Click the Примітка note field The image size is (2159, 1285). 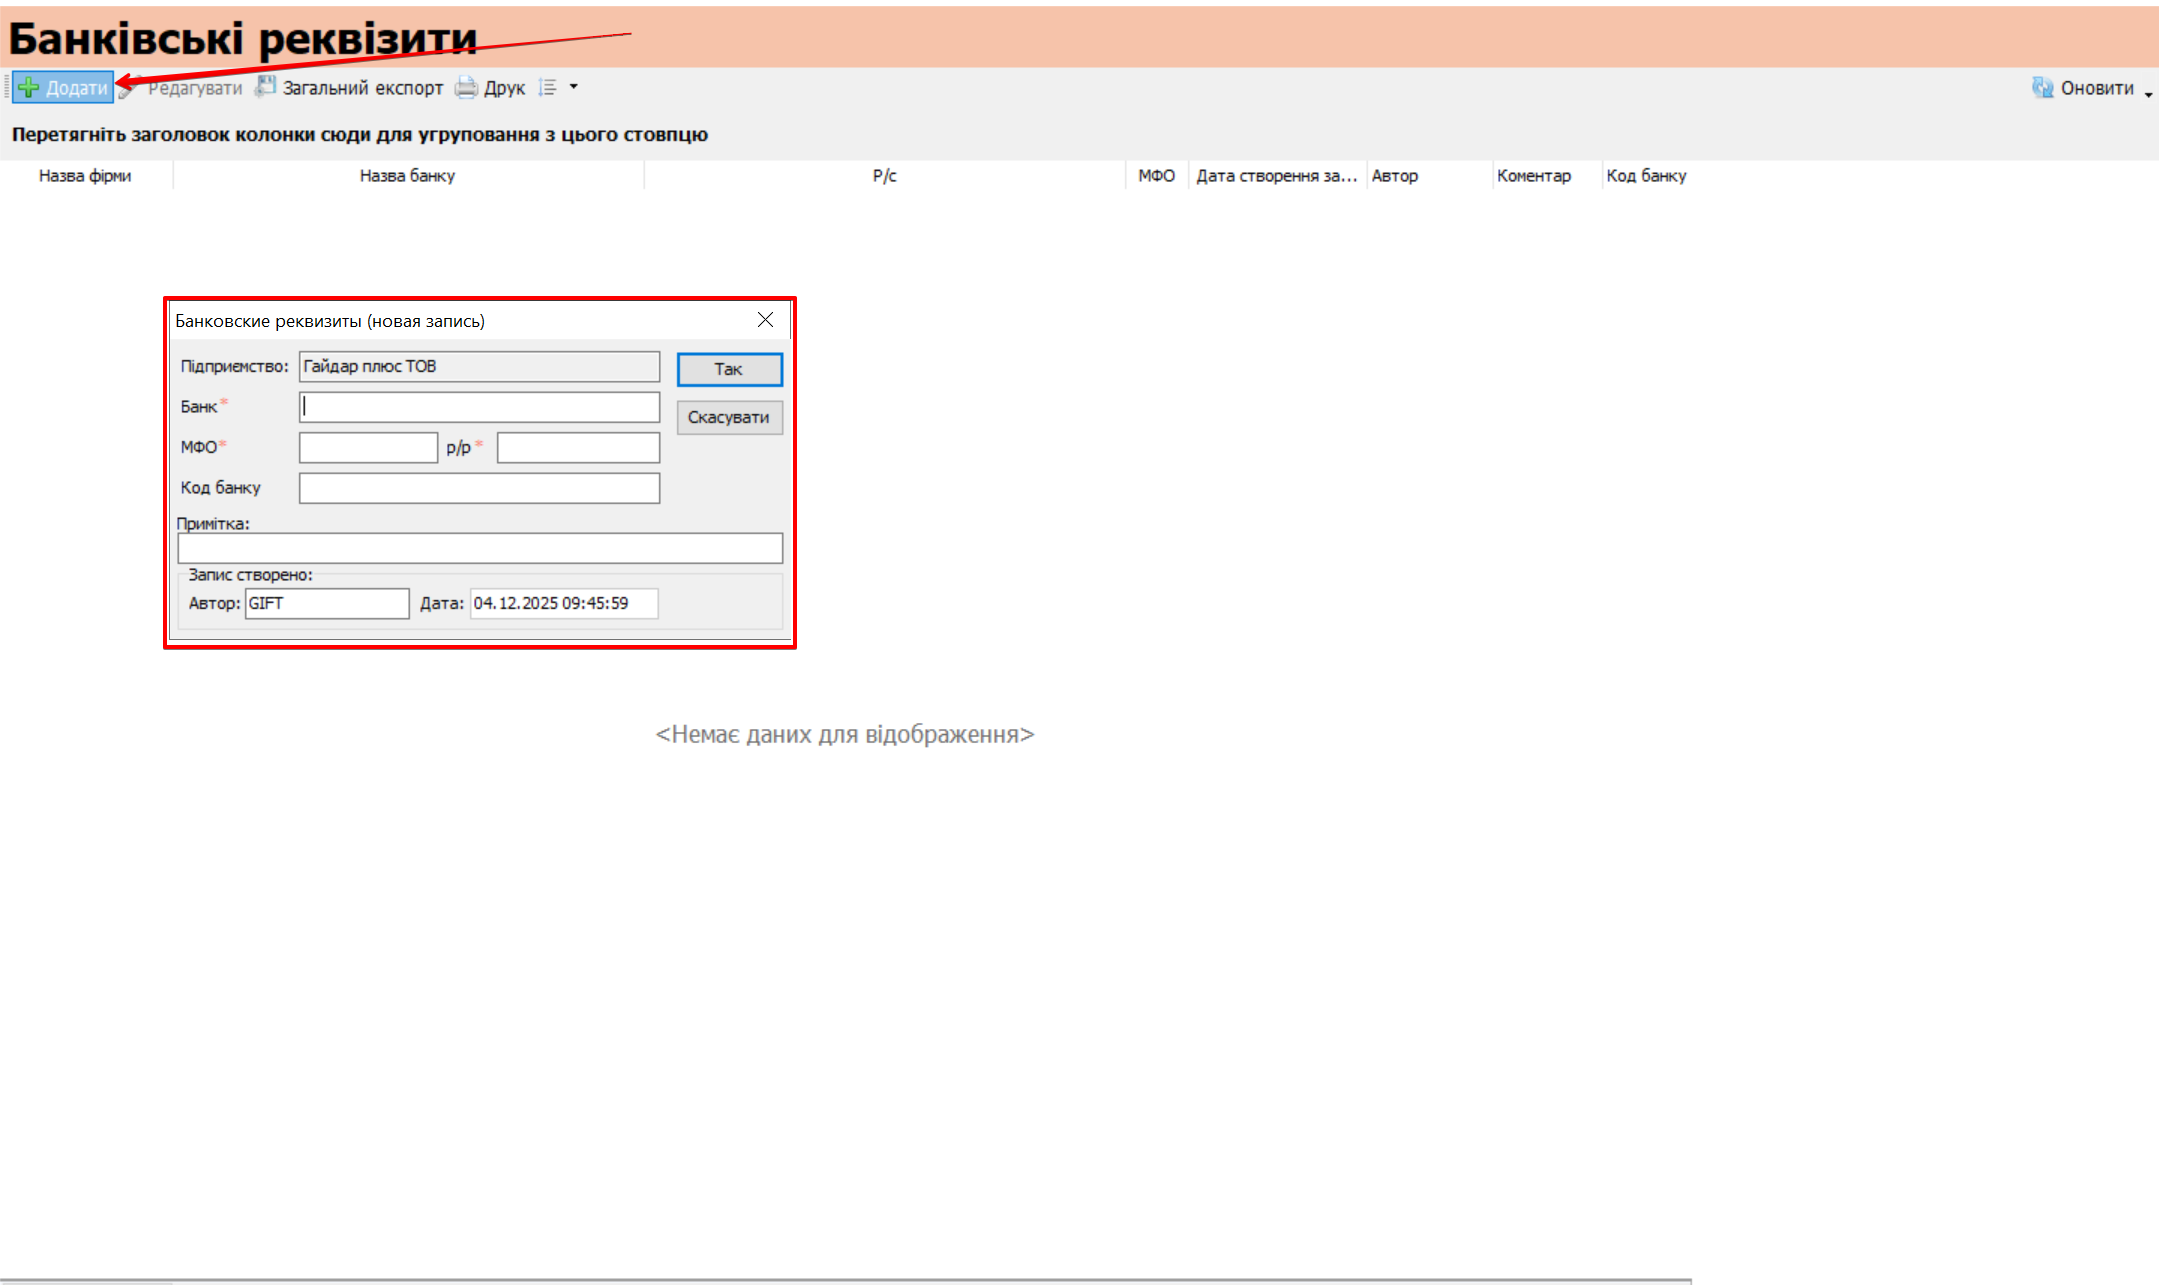point(480,548)
